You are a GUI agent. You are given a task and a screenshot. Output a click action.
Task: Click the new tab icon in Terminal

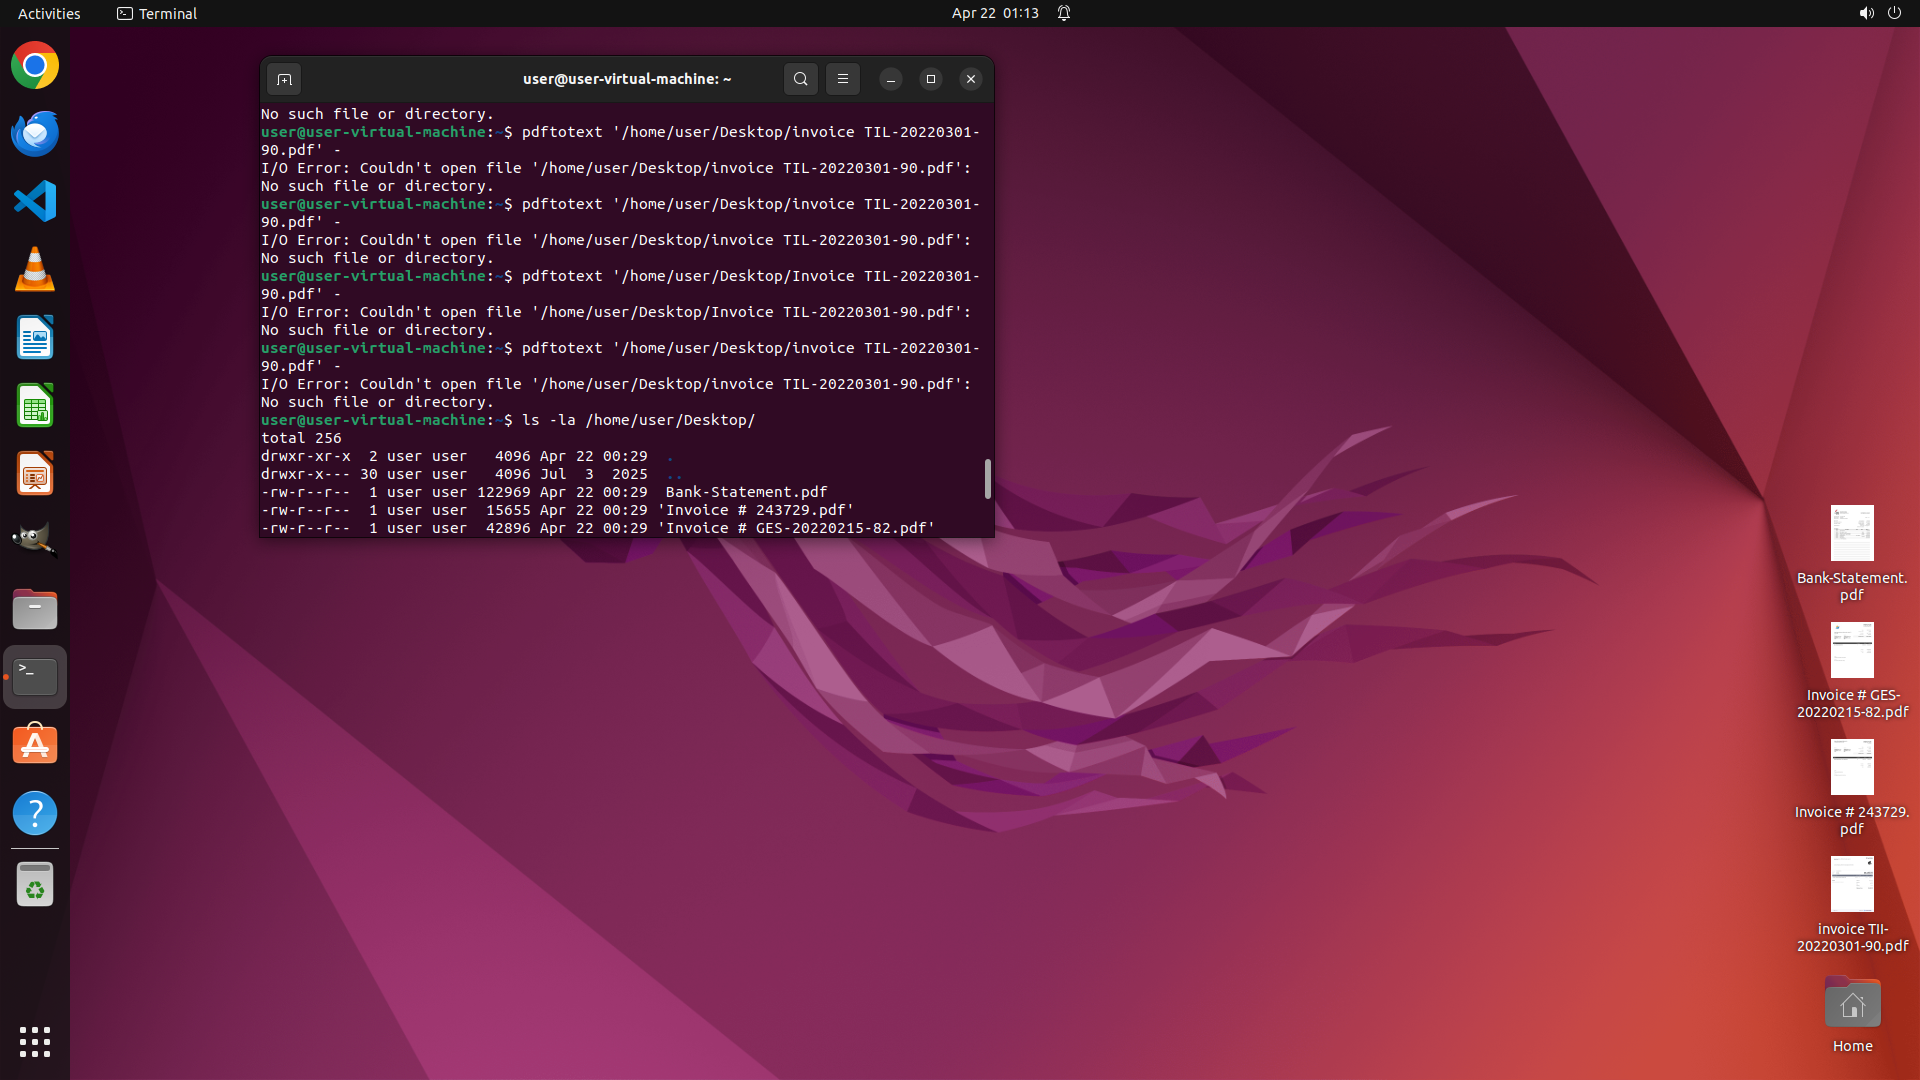[284, 79]
